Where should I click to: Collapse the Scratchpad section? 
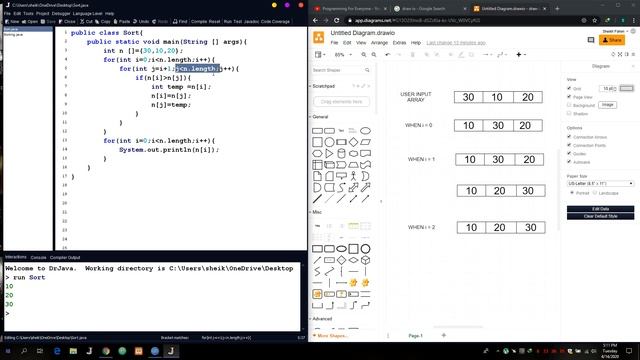point(324,86)
